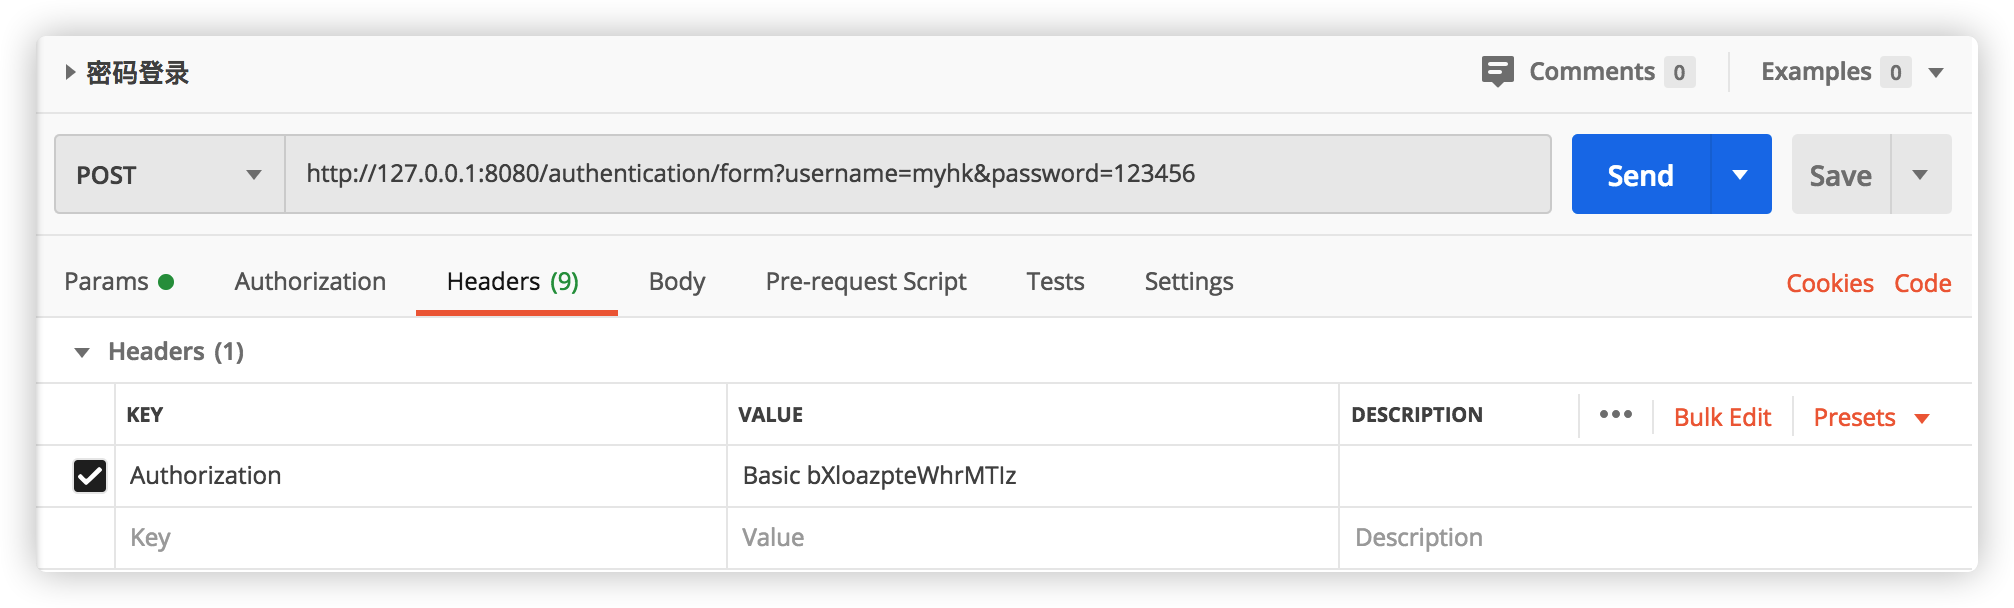Open the three-dot column options menu
Screen dimensions: 2014x608
point(1615,415)
